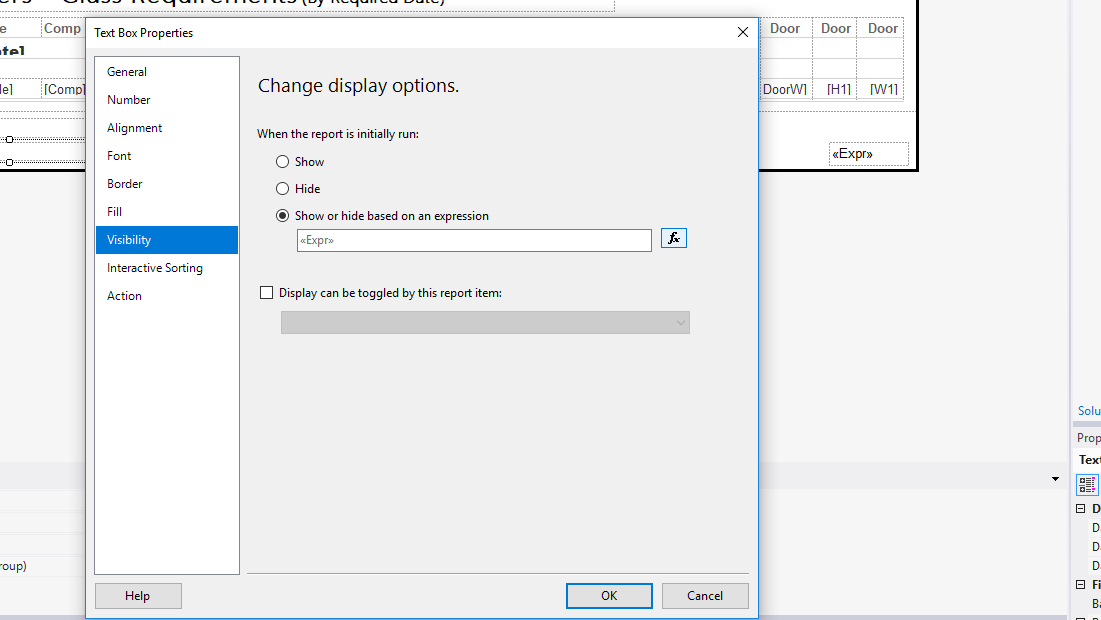
Task: Choose the Hide radio option
Action: 283,189
